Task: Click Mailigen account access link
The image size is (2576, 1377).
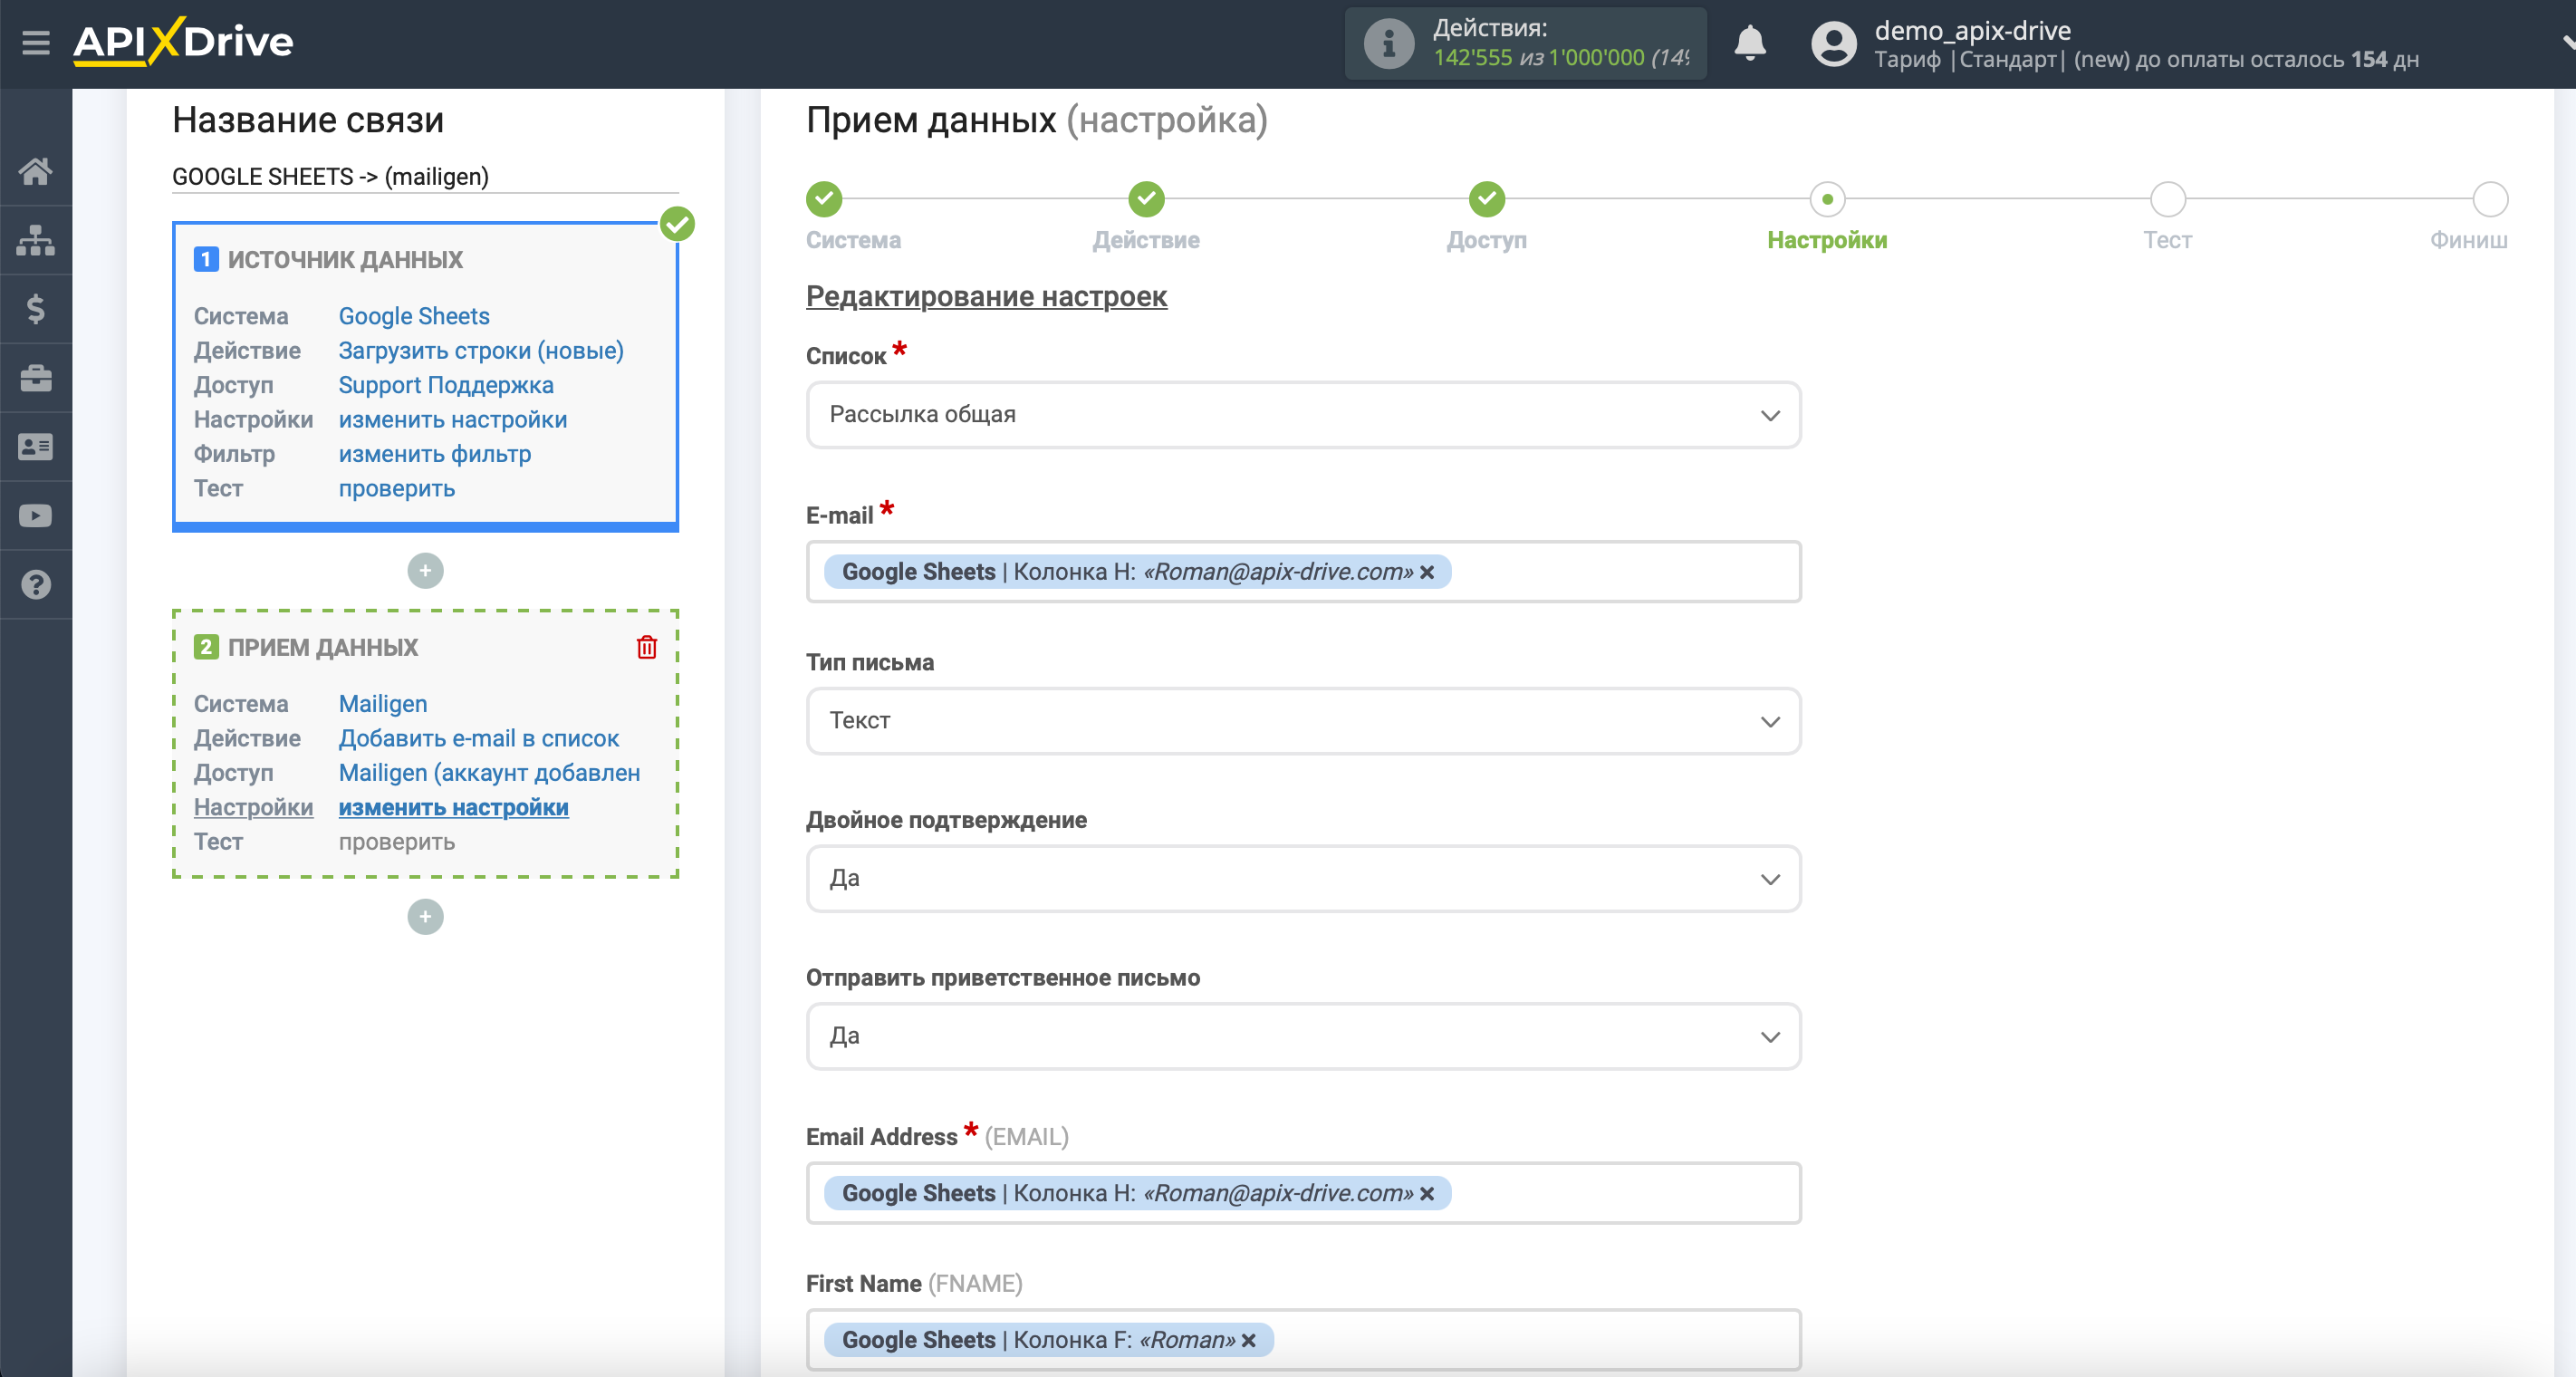Action: coord(489,773)
